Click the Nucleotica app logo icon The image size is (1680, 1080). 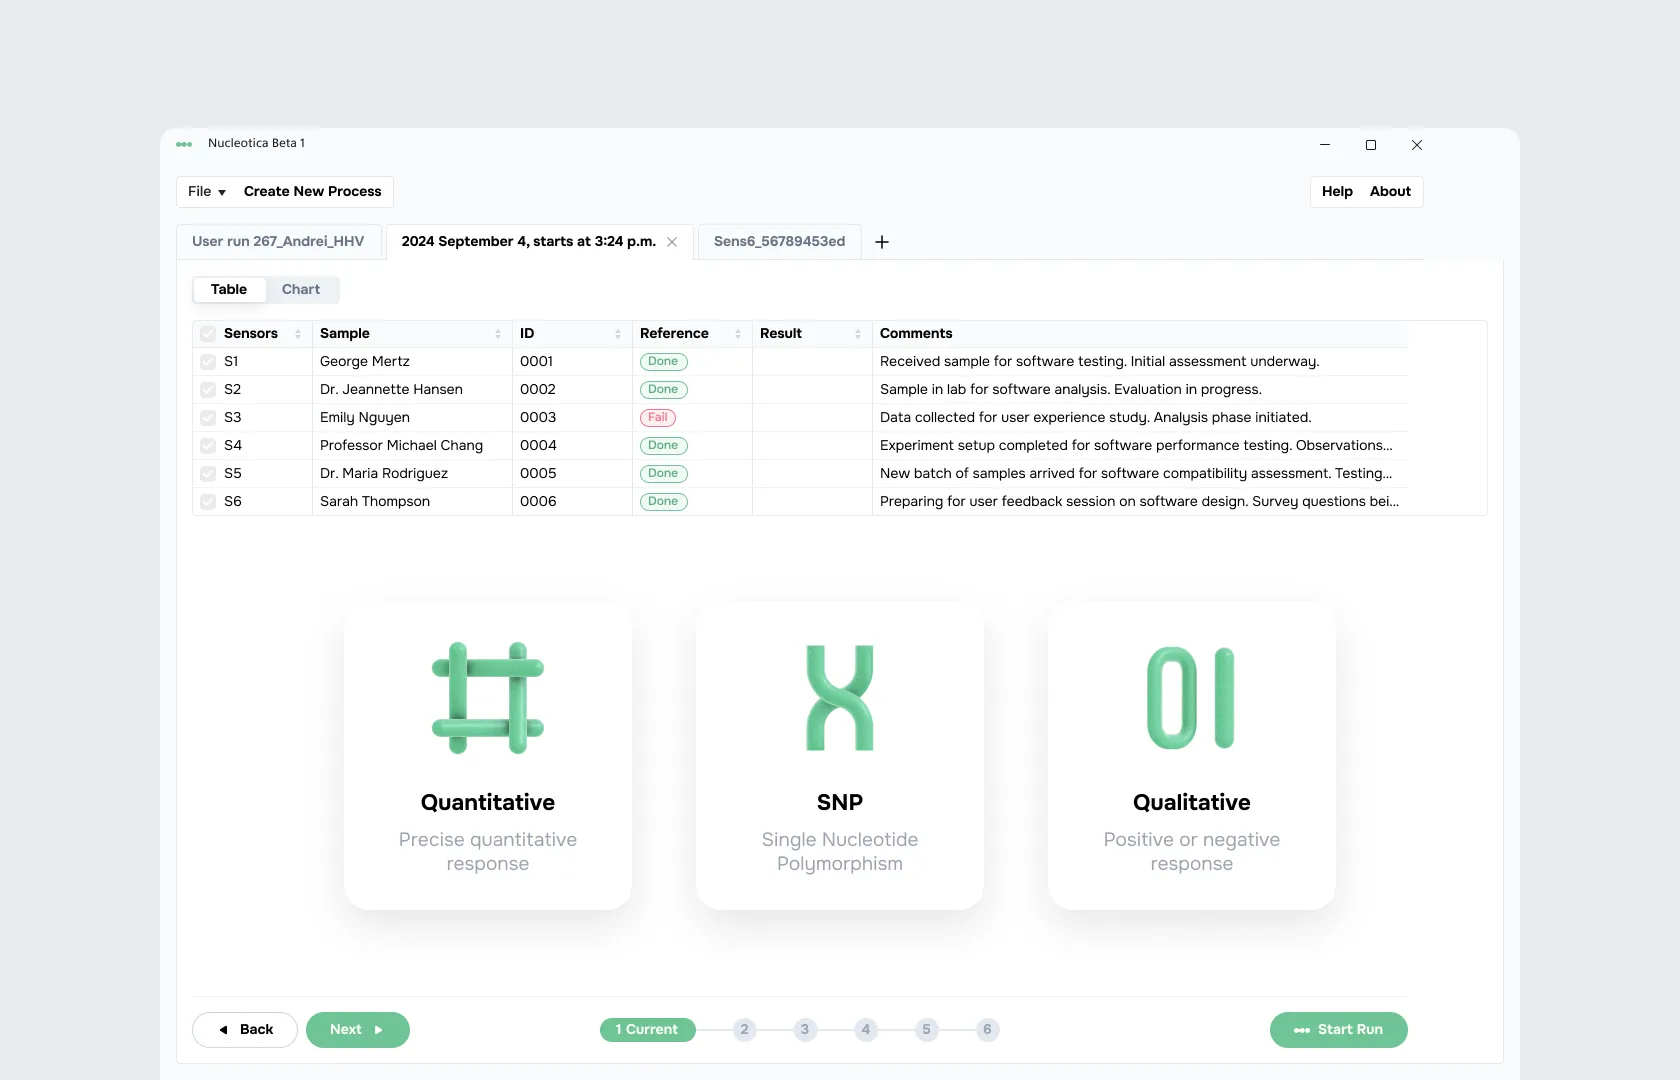coord(184,144)
